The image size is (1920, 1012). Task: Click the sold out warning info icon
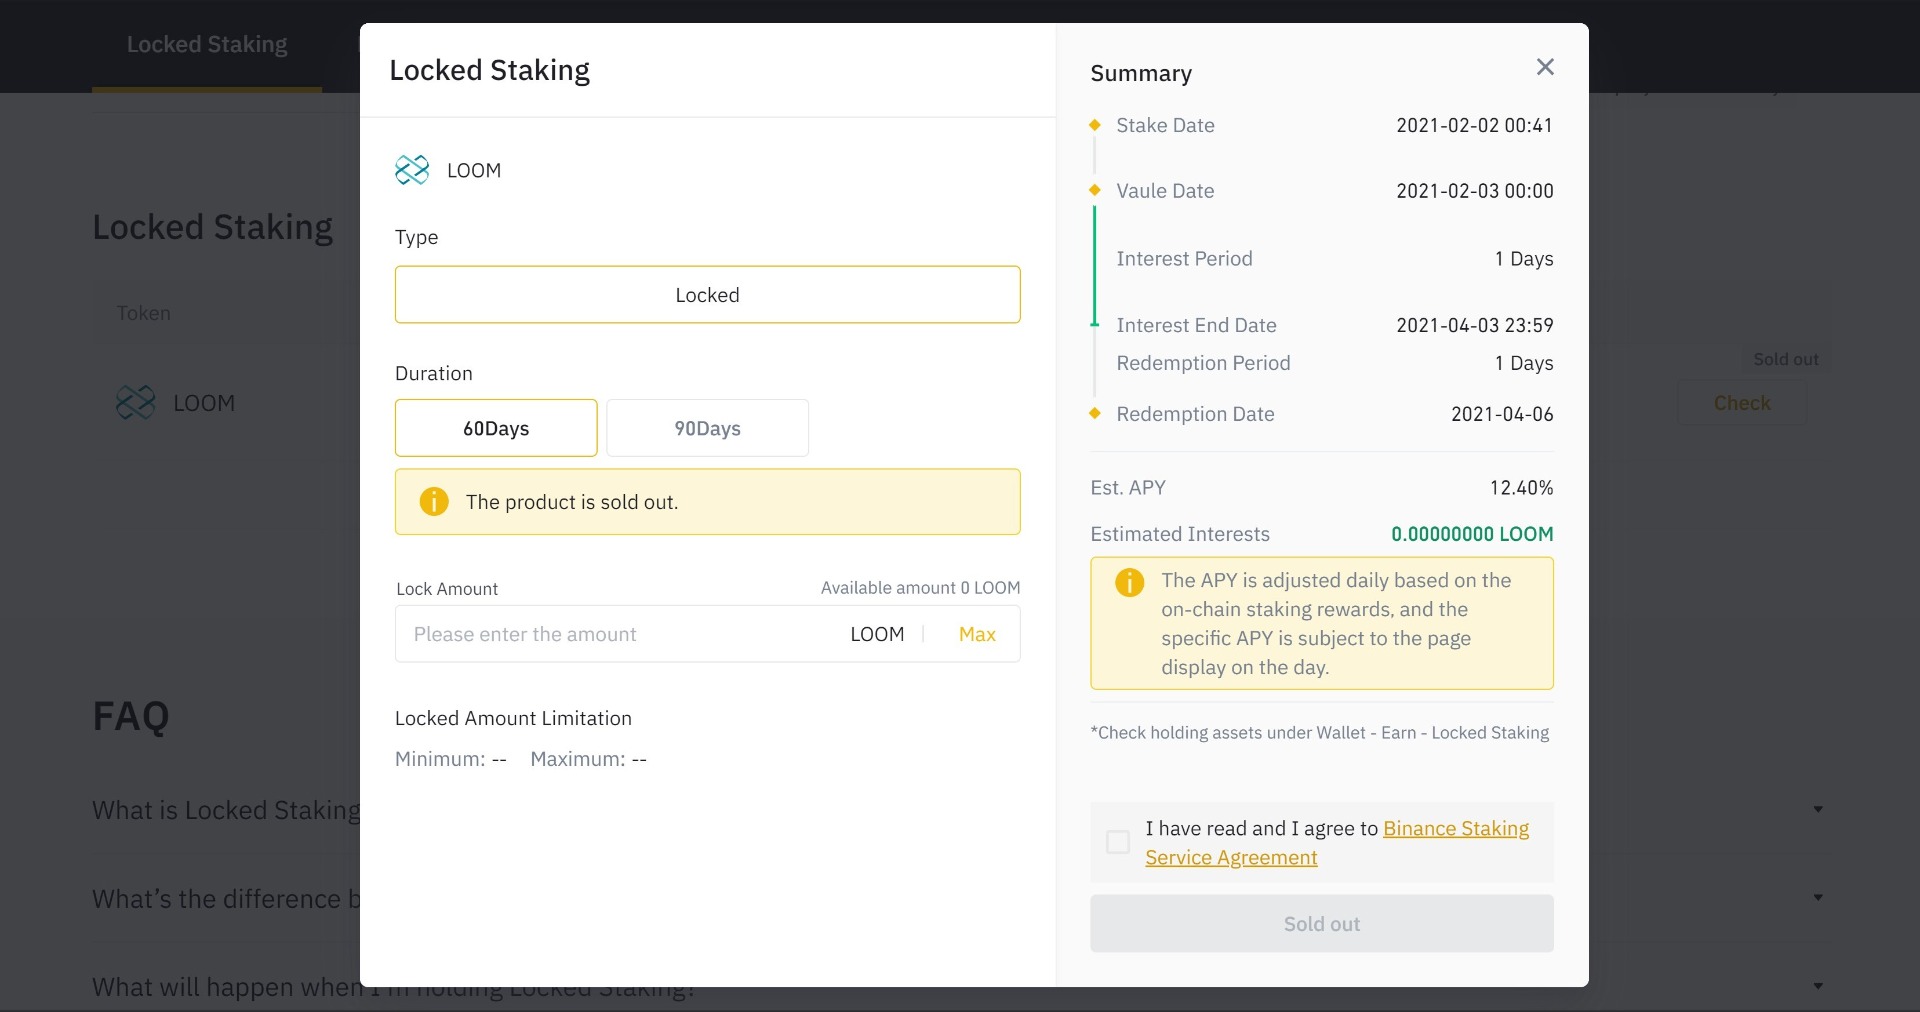[434, 502]
